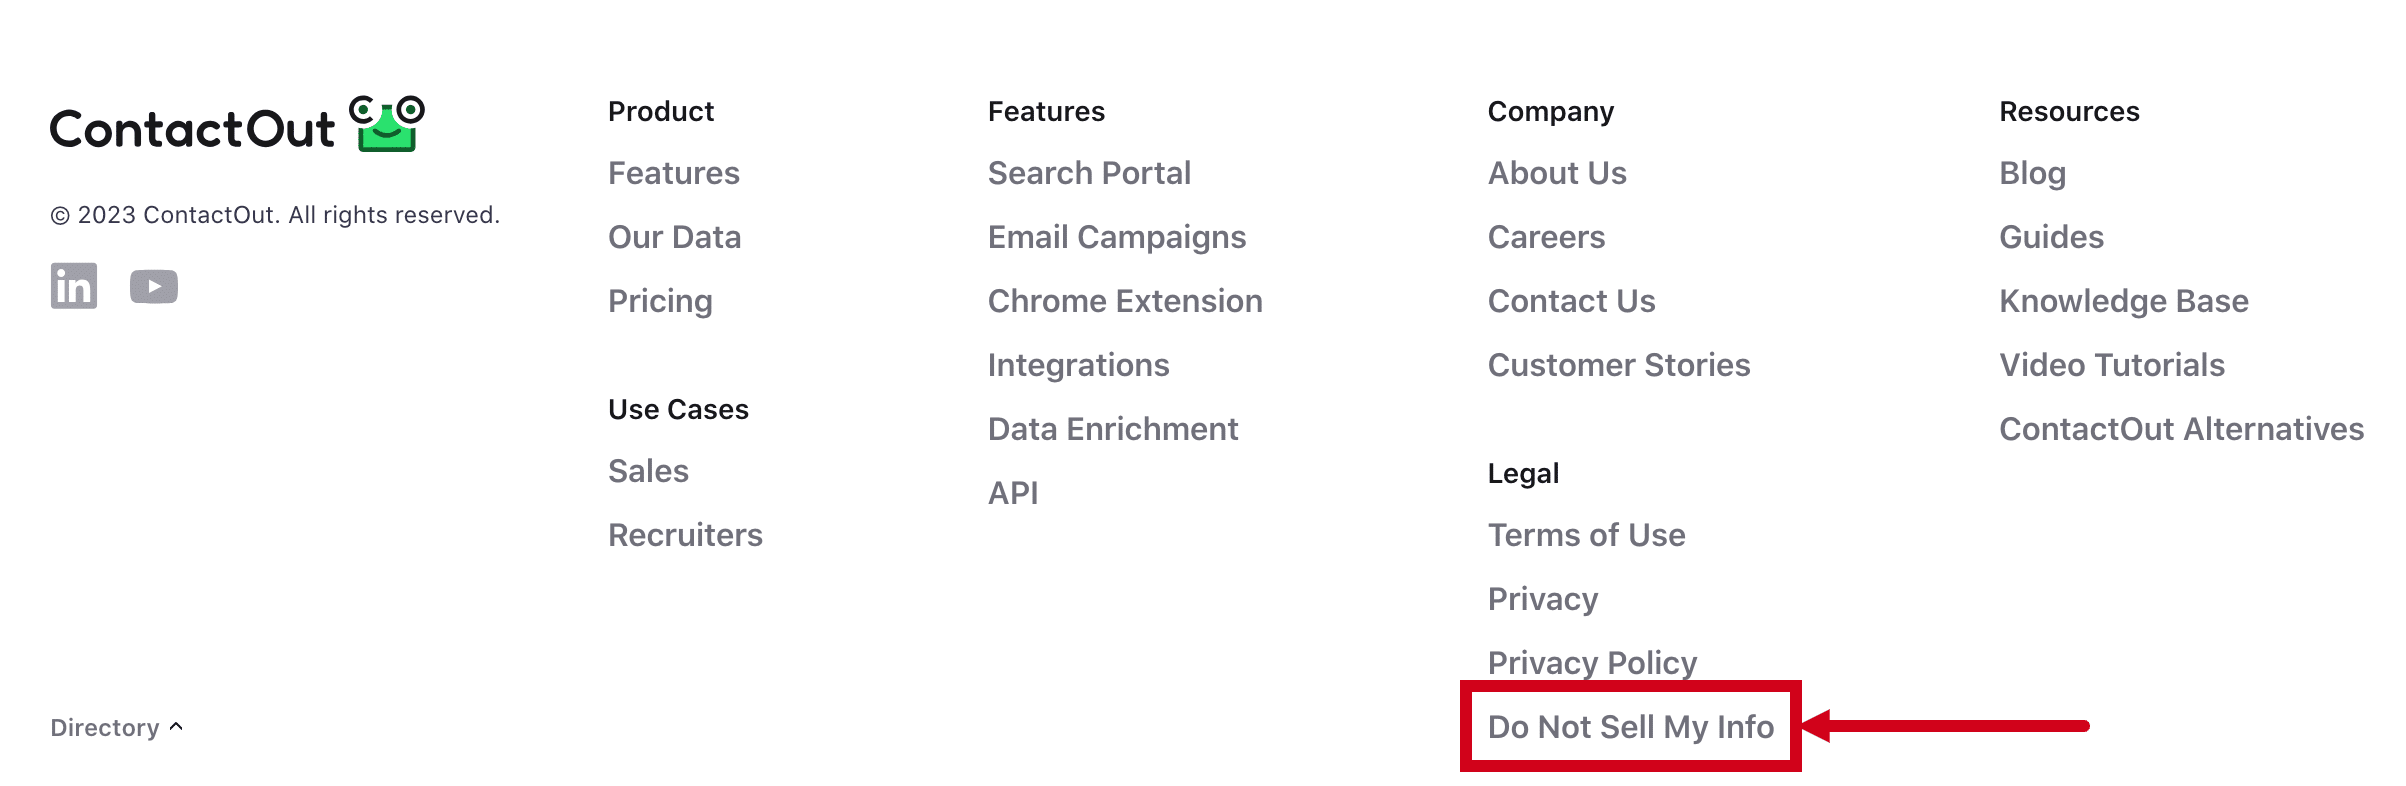Viewport: 2406px width, 786px height.
Task: Open the Chrome Extension link
Action: (x=1125, y=301)
